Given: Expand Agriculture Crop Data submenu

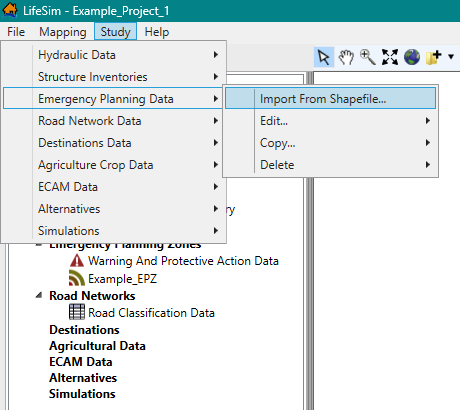Looking at the screenshot, I should click(114, 165).
